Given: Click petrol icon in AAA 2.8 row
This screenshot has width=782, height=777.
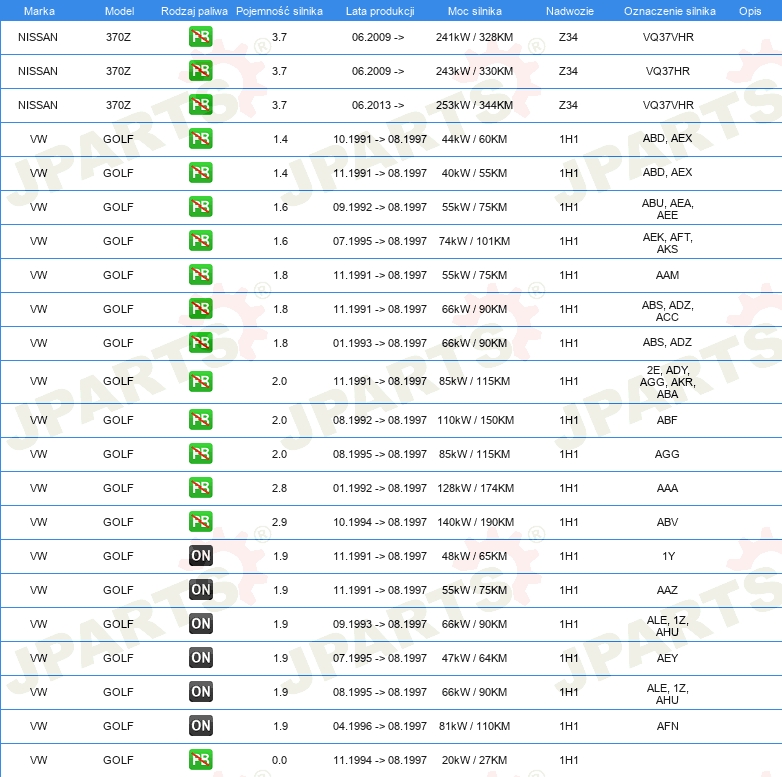Looking at the screenshot, I should click(200, 487).
